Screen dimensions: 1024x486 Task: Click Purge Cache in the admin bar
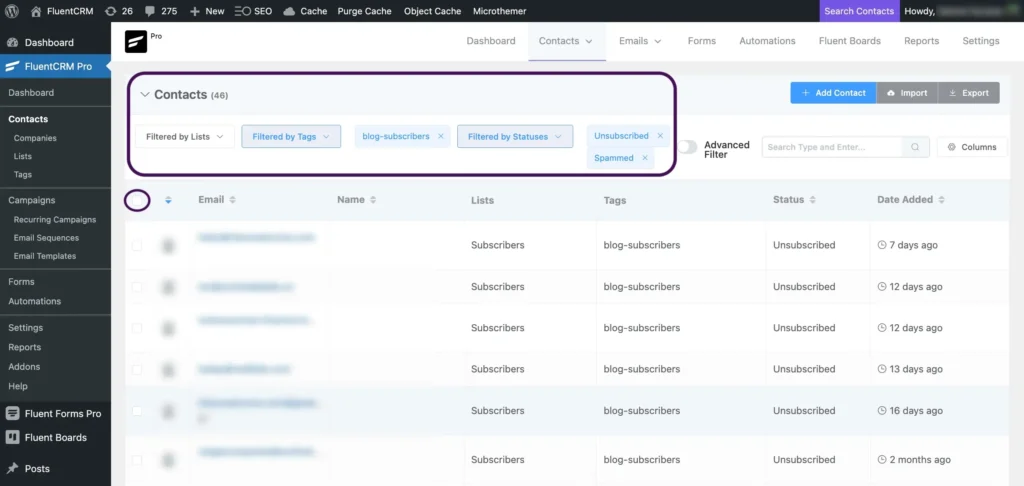point(364,11)
